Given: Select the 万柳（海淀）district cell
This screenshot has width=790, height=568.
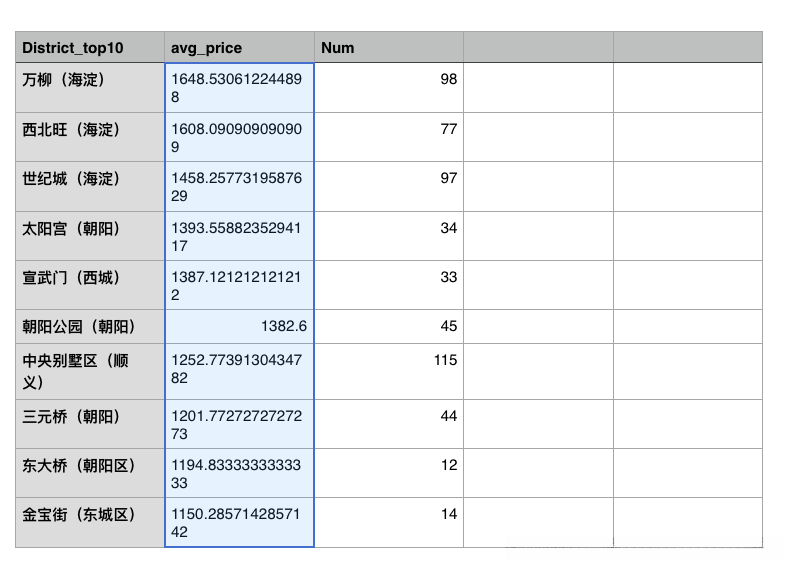Looking at the screenshot, I should [90, 88].
